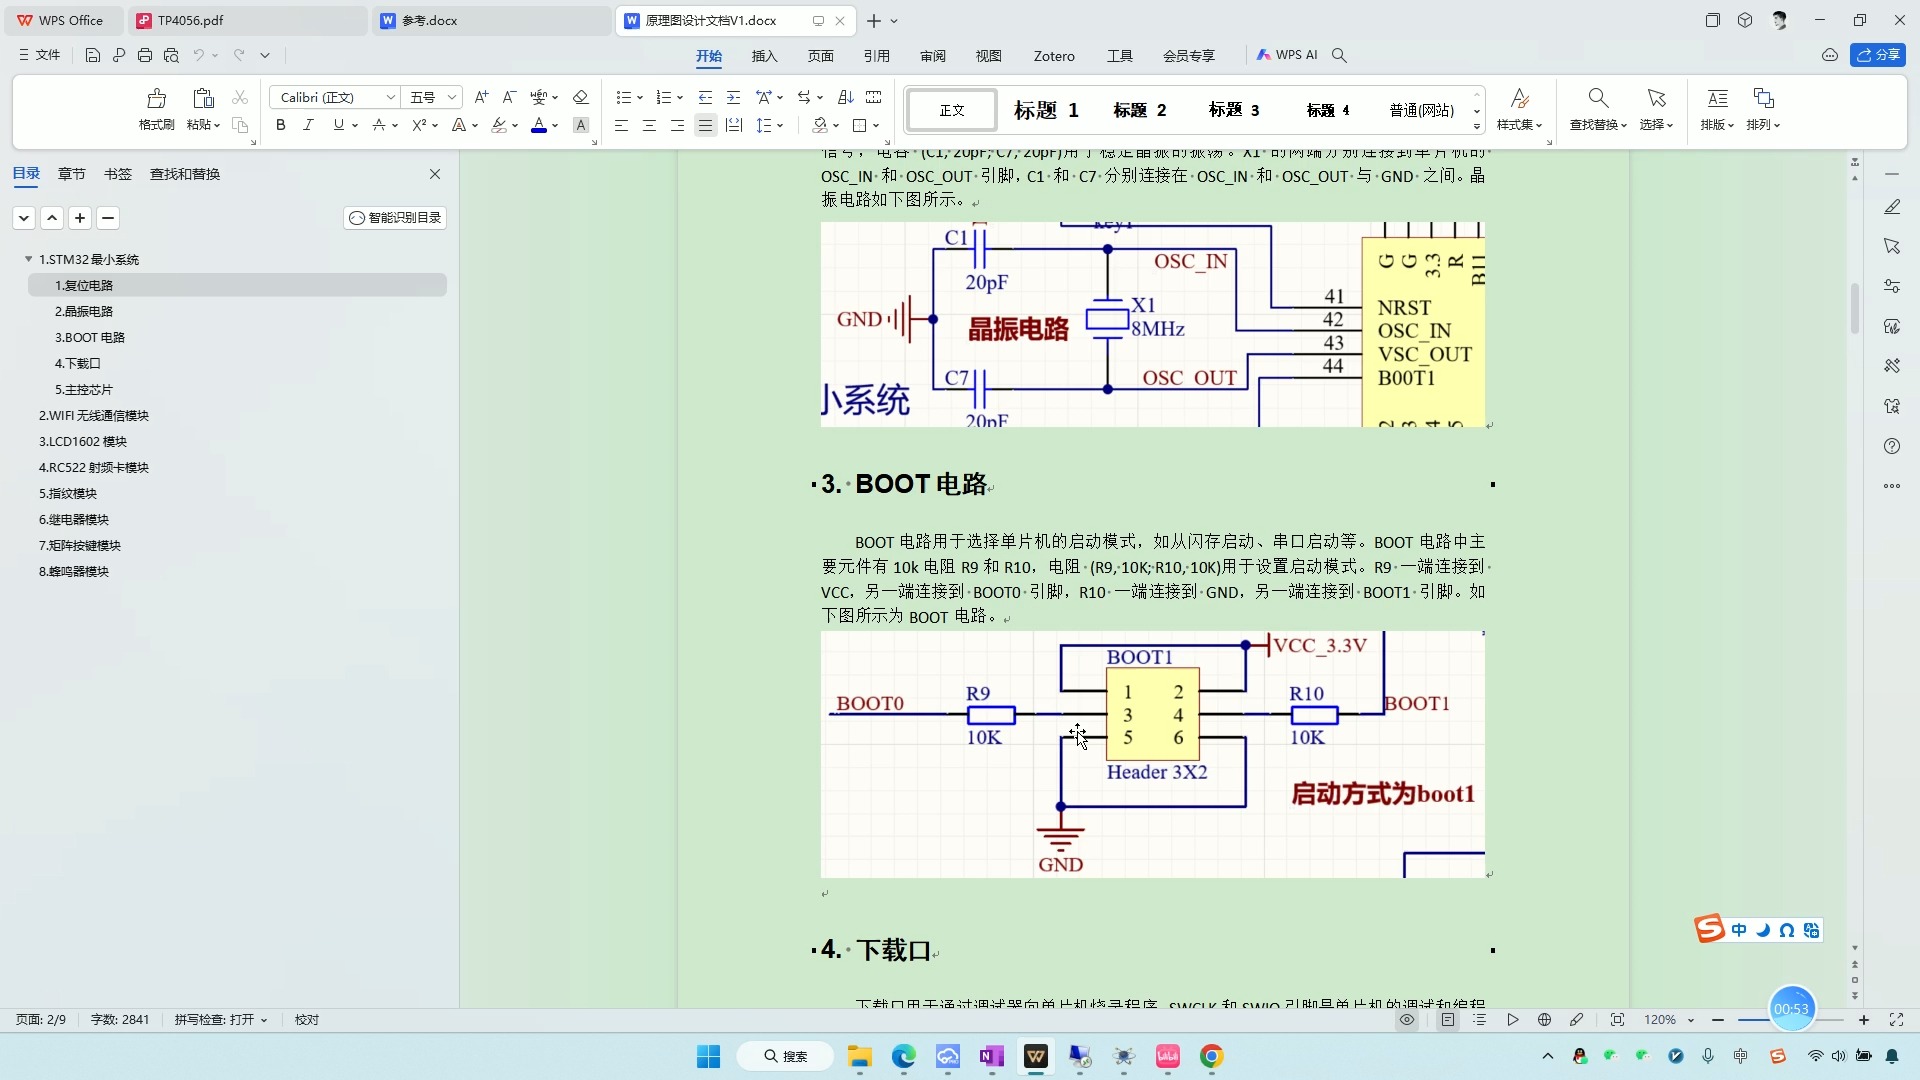Click the zoom-in plus on zoom slider
This screenshot has height=1080, width=1920.
[1864, 1020]
